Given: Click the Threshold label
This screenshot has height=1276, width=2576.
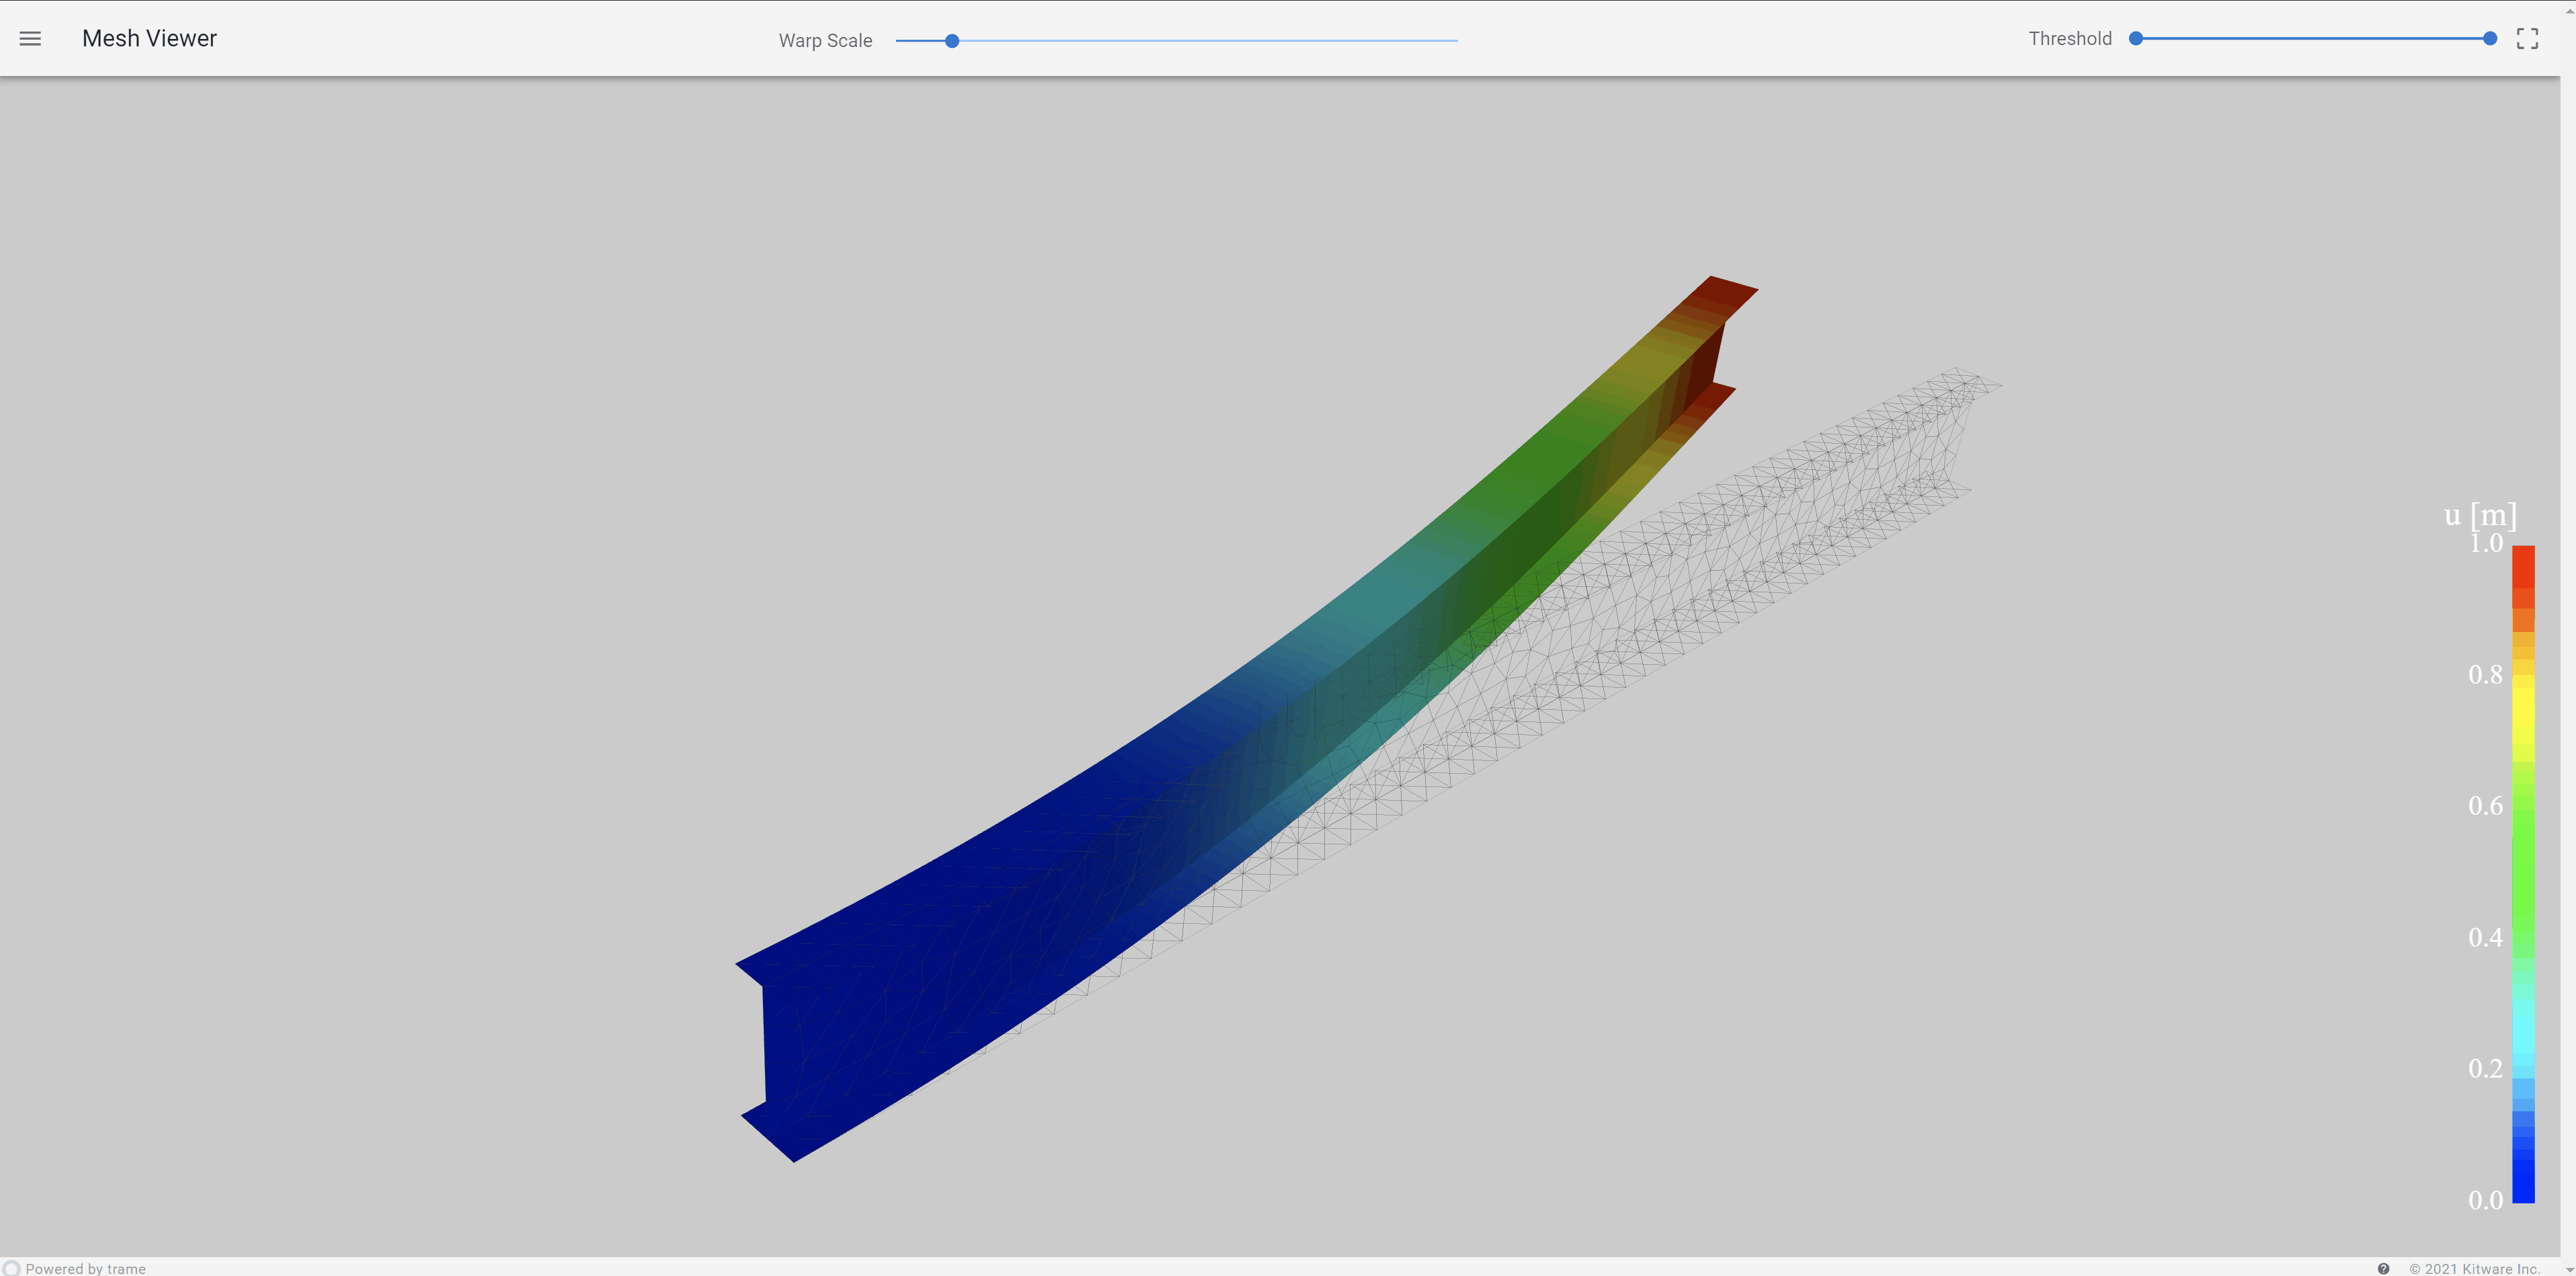Looking at the screenshot, I should [x=2069, y=39].
